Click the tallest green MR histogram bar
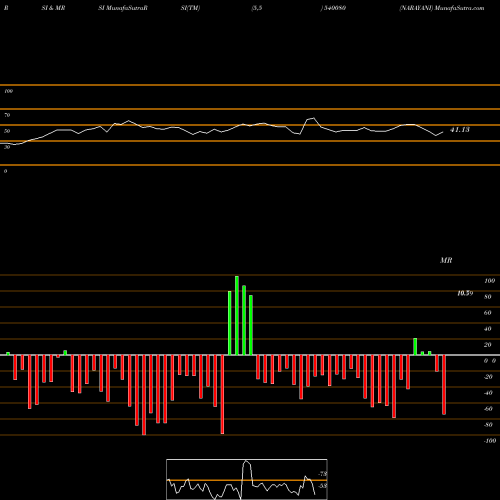The image size is (500, 500). 237,315
